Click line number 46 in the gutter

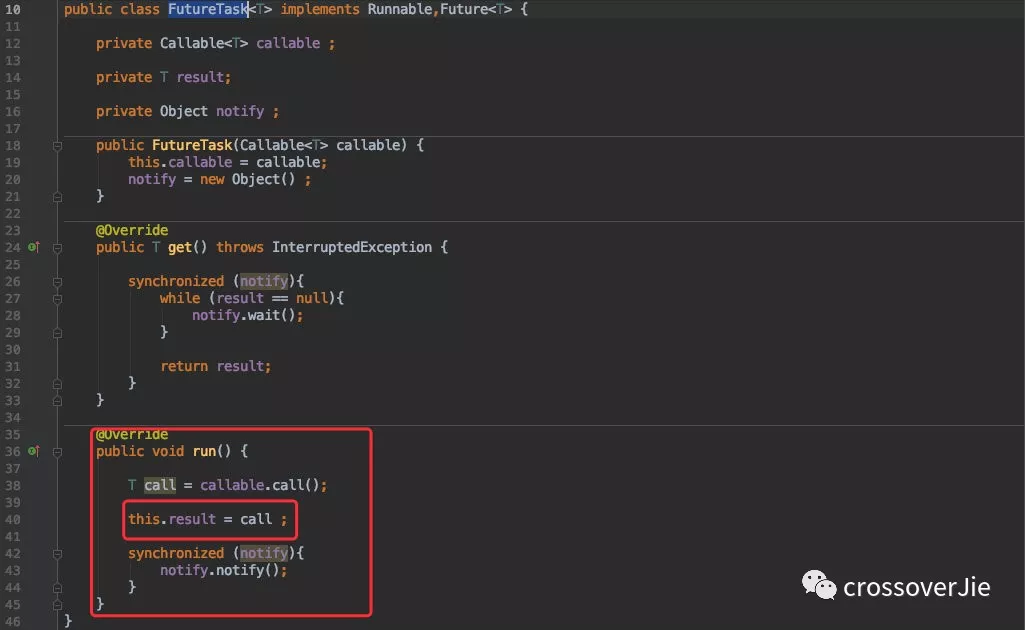click(12, 621)
